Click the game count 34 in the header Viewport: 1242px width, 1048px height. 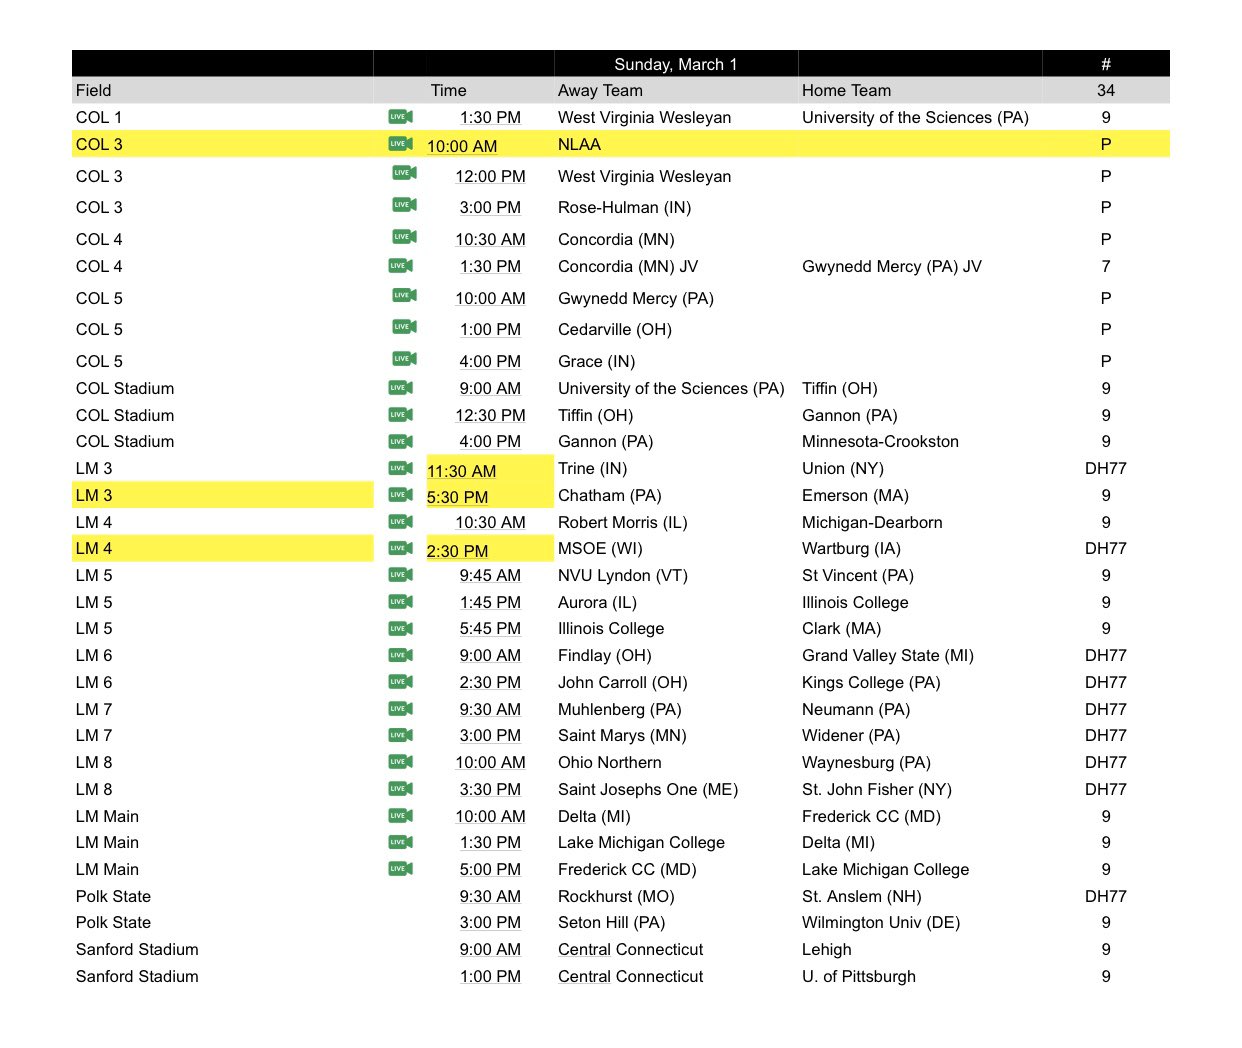click(1105, 89)
